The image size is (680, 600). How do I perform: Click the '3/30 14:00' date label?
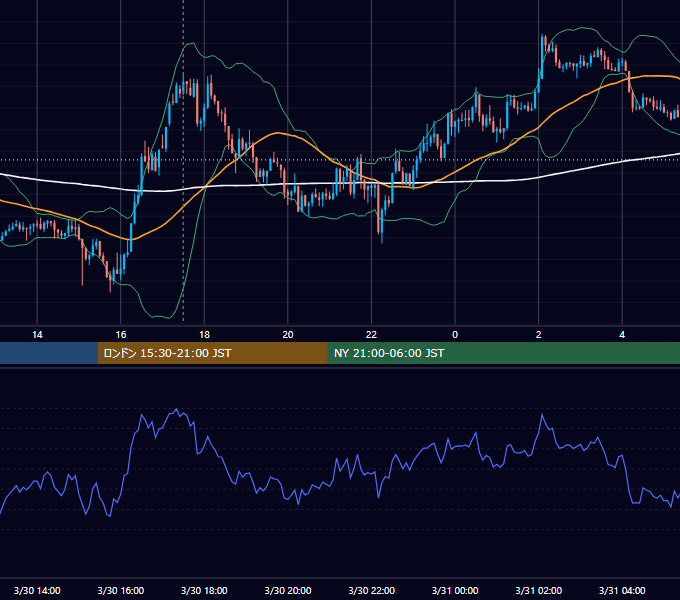tap(37, 590)
